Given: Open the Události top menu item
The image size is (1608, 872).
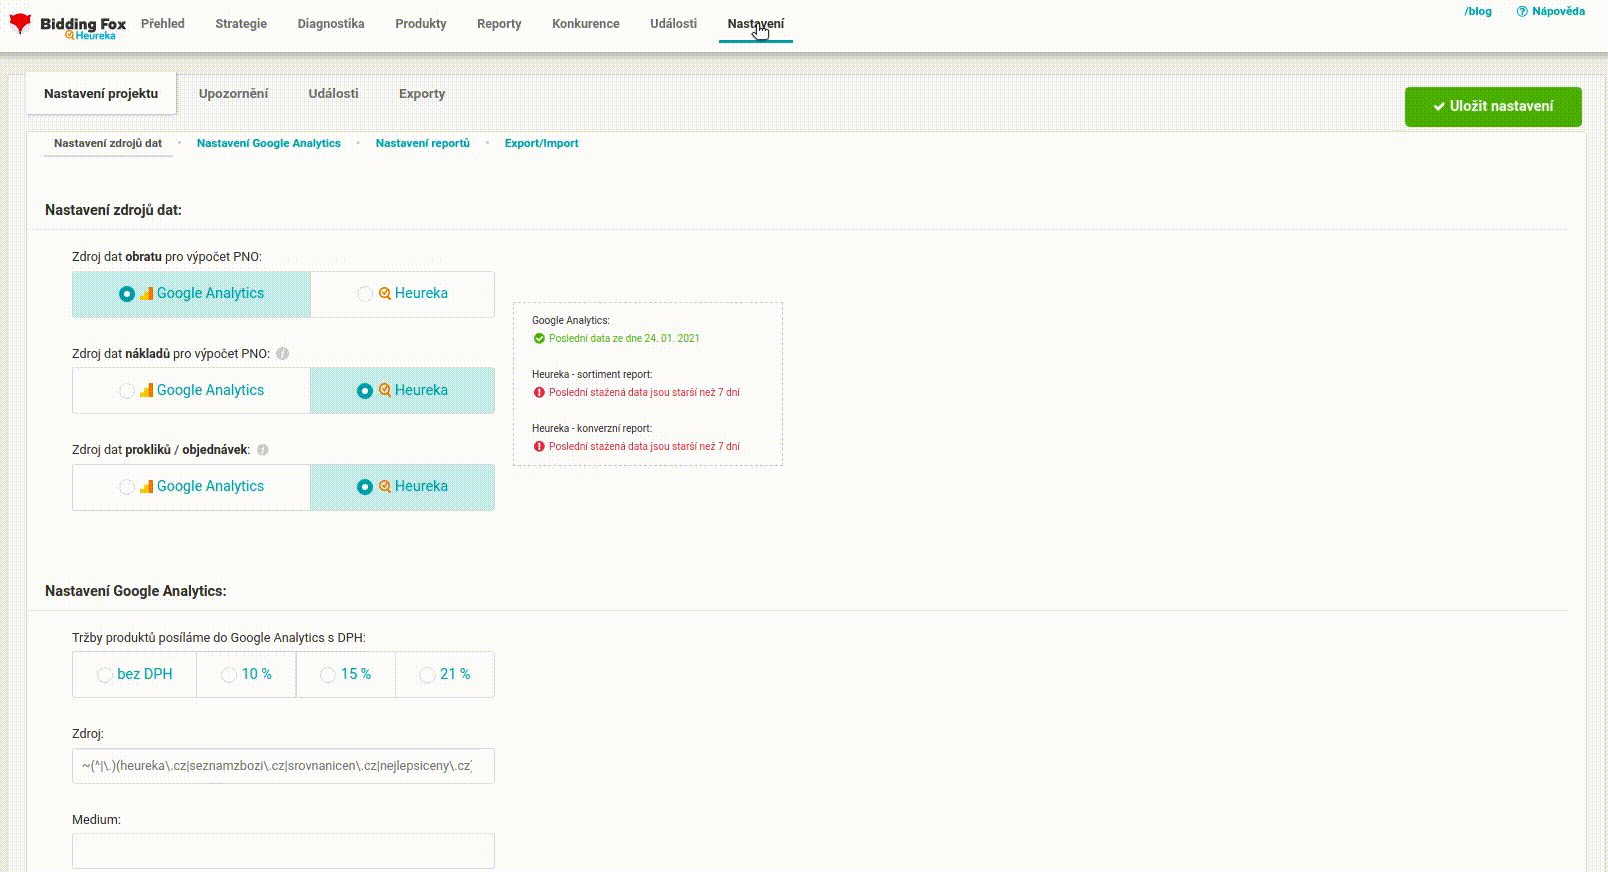Looking at the screenshot, I should tap(673, 24).
